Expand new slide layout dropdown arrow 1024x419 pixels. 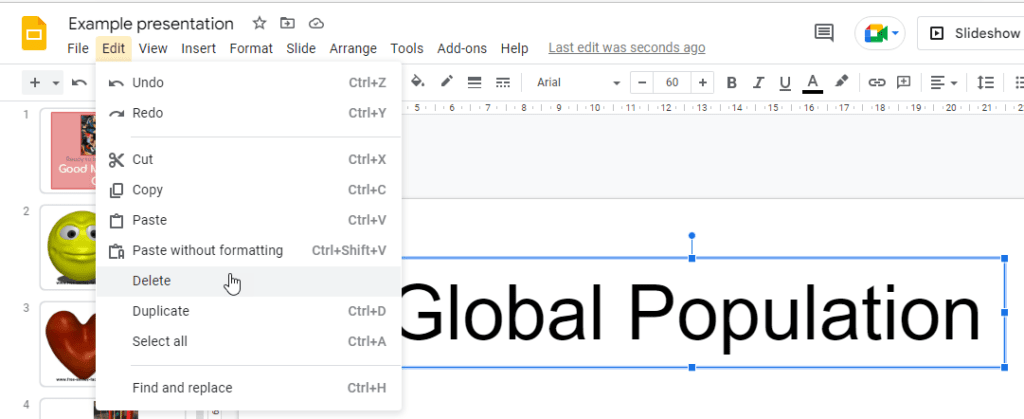[x=56, y=83]
